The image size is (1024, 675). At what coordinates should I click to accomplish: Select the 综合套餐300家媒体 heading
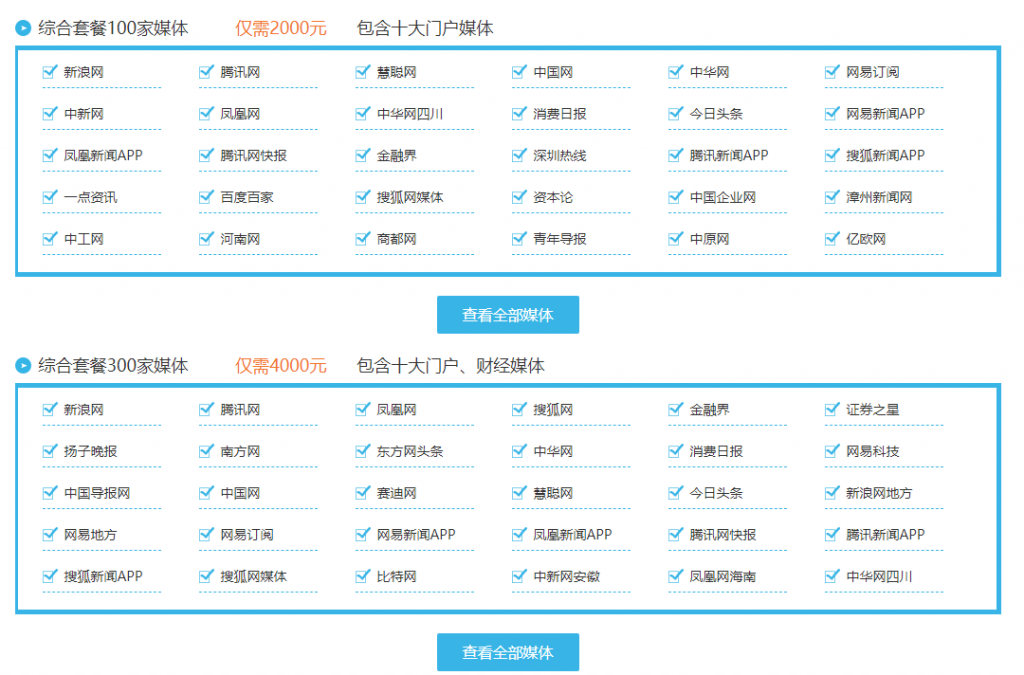113,366
